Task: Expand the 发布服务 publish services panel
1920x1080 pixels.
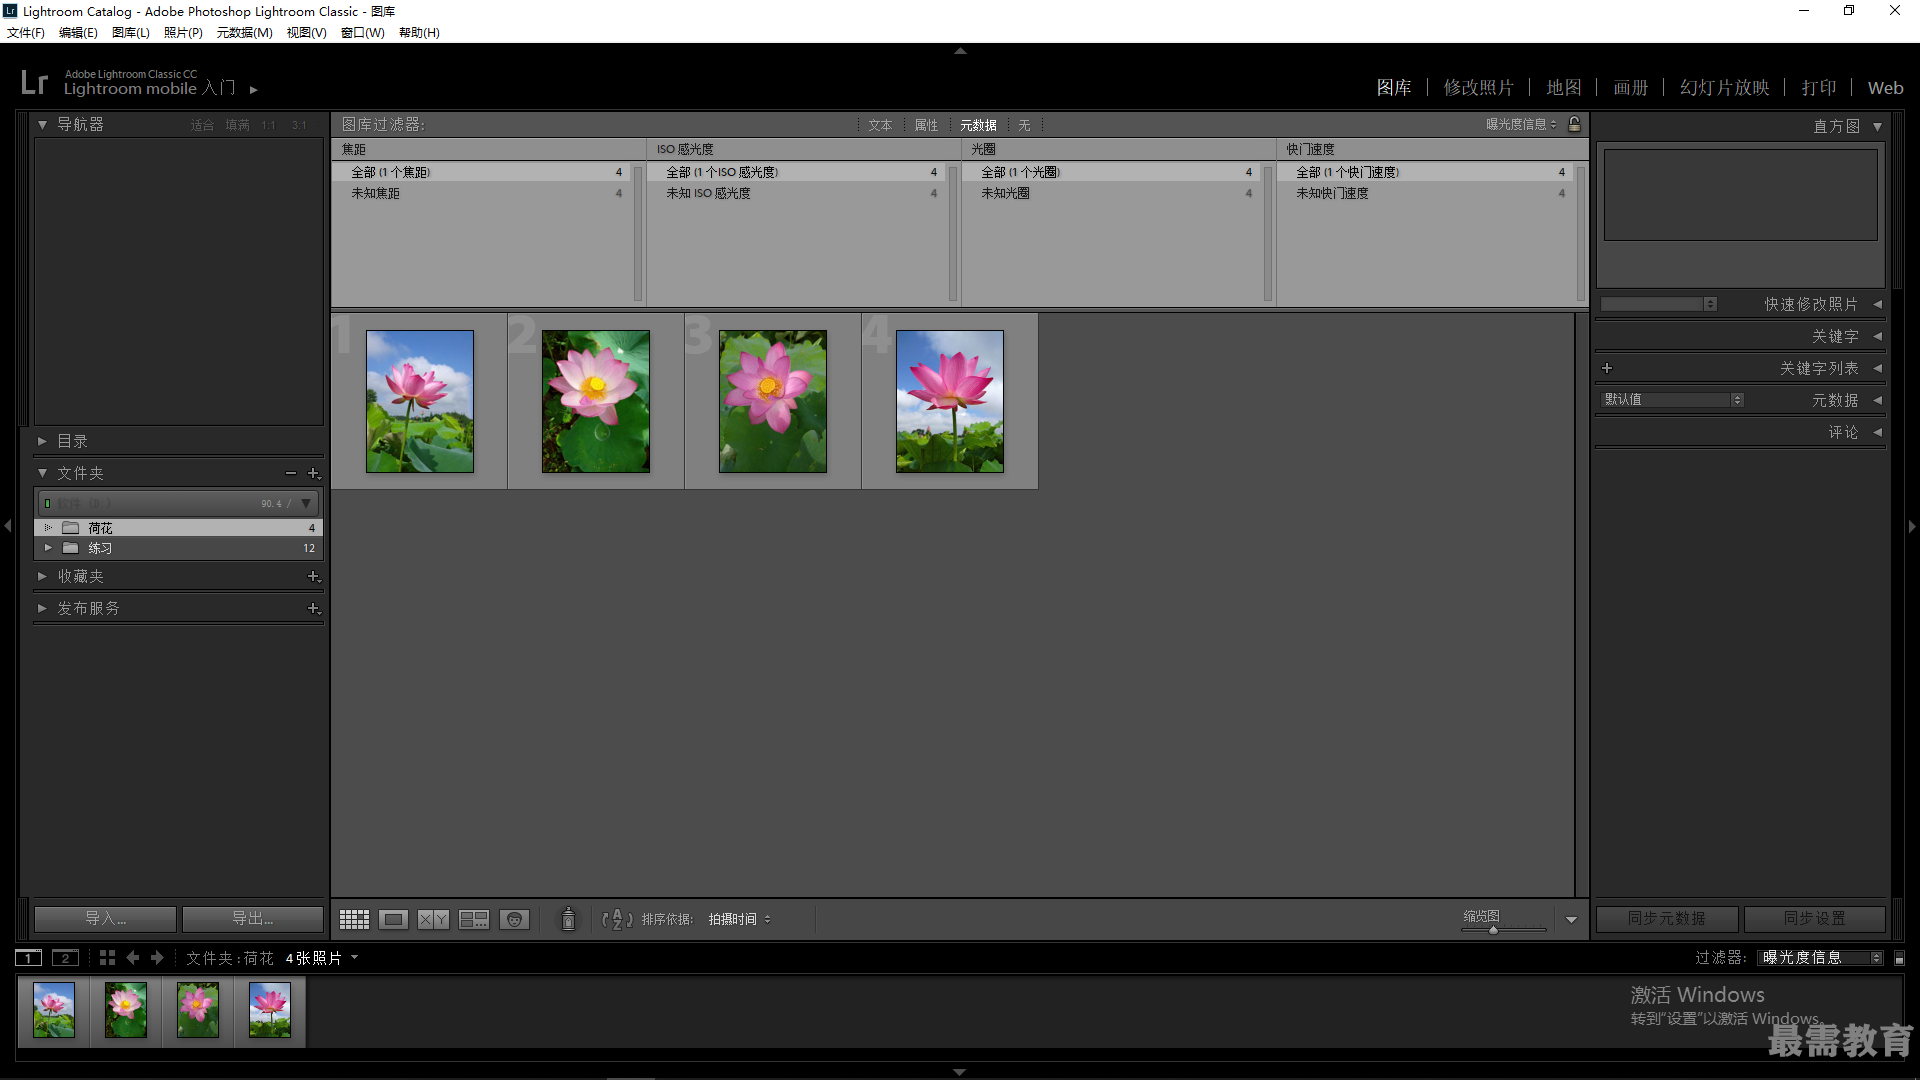Action: click(x=42, y=608)
